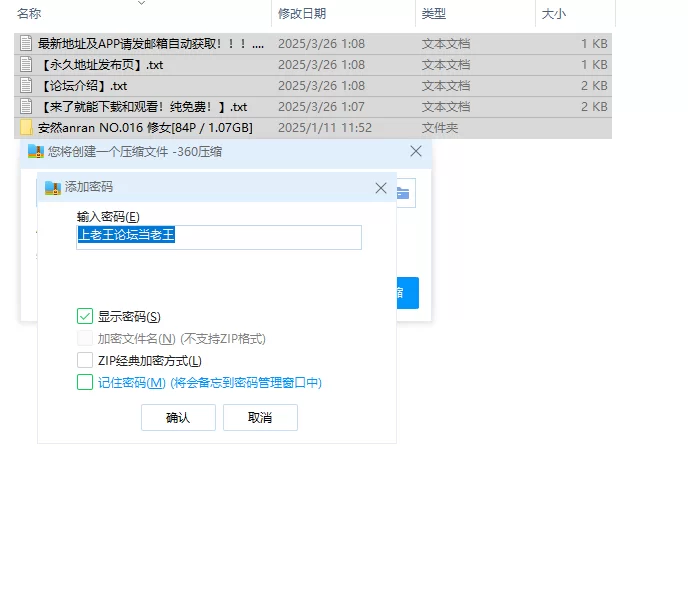Click the browse folder icon behind the password dialog
This screenshot has width=688, height=613.
pos(403,193)
